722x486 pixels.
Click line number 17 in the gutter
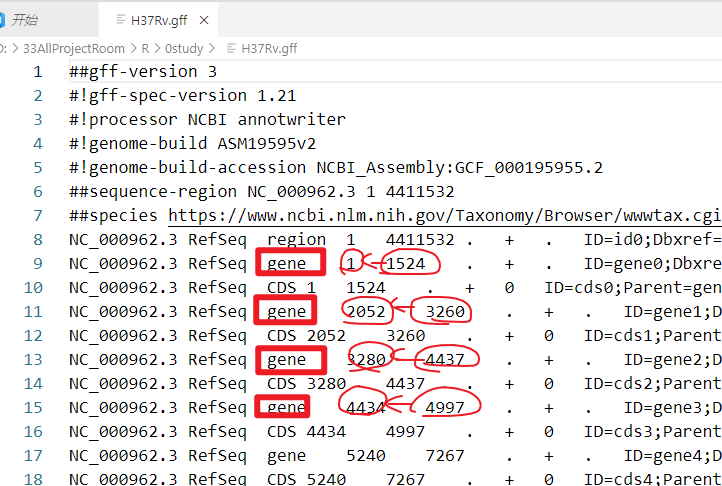[x=33, y=456]
